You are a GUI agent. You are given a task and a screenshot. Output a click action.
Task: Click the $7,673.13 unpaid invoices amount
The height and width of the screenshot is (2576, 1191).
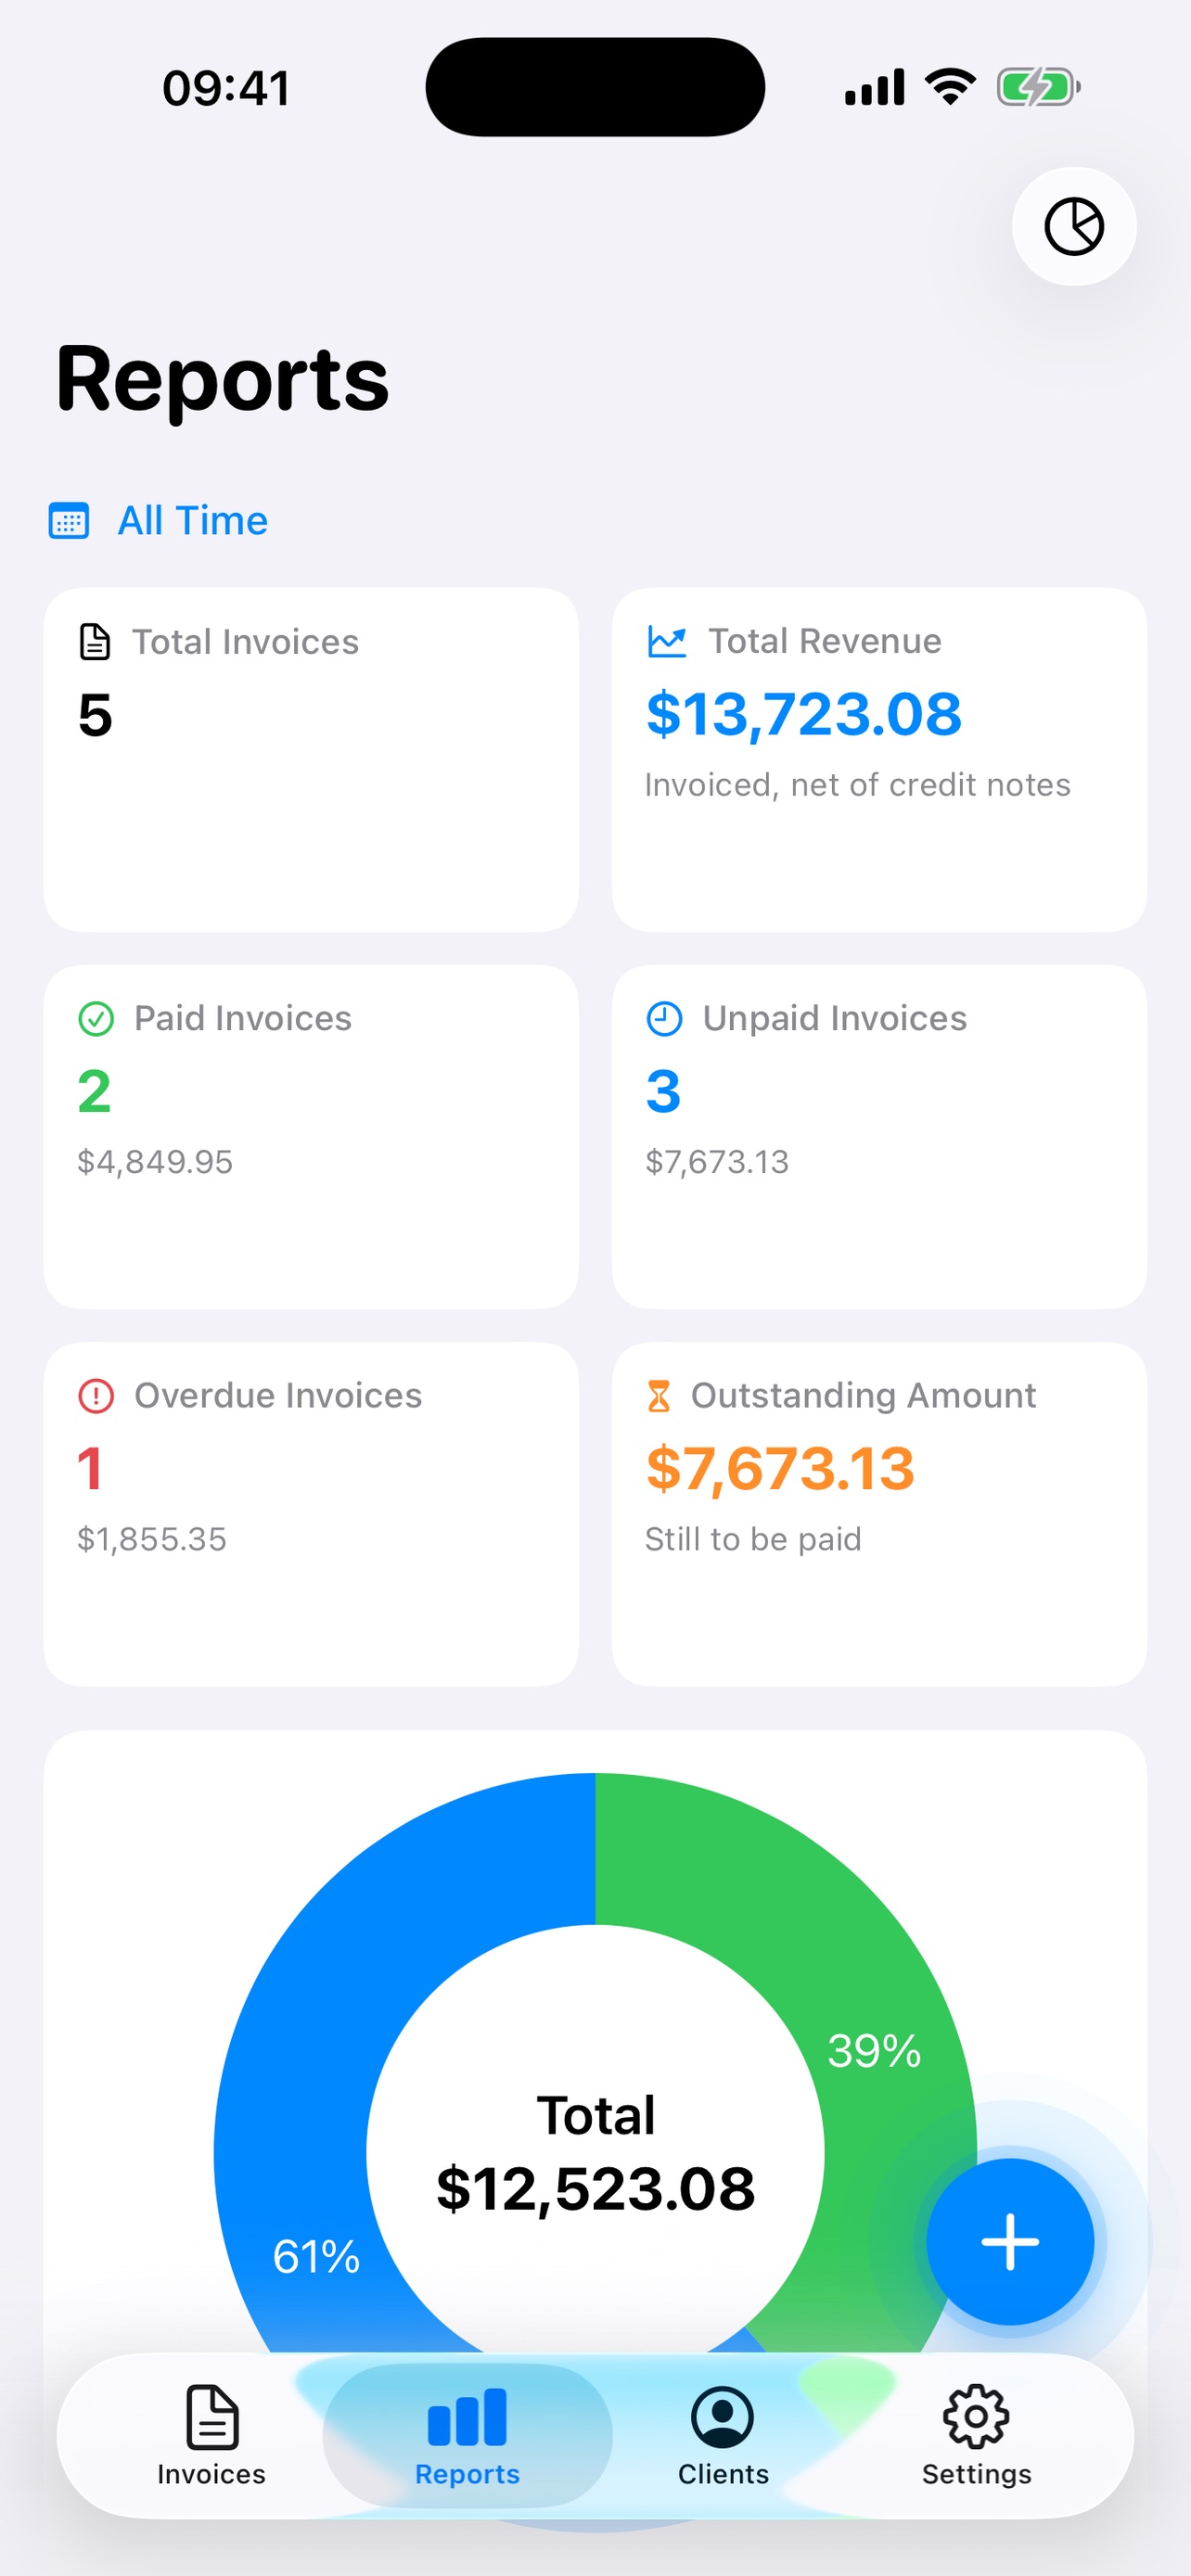(x=717, y=1162)
